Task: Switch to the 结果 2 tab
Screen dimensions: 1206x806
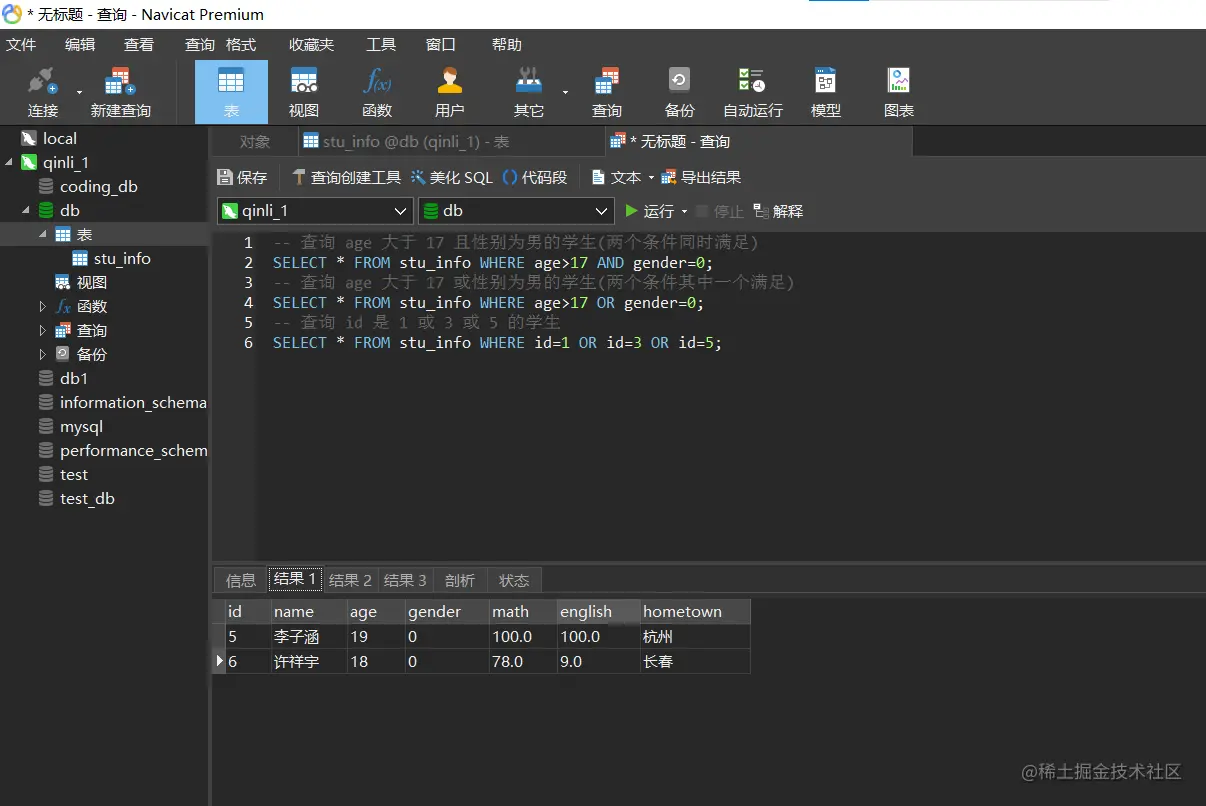Action: click(x=350, y=580)
